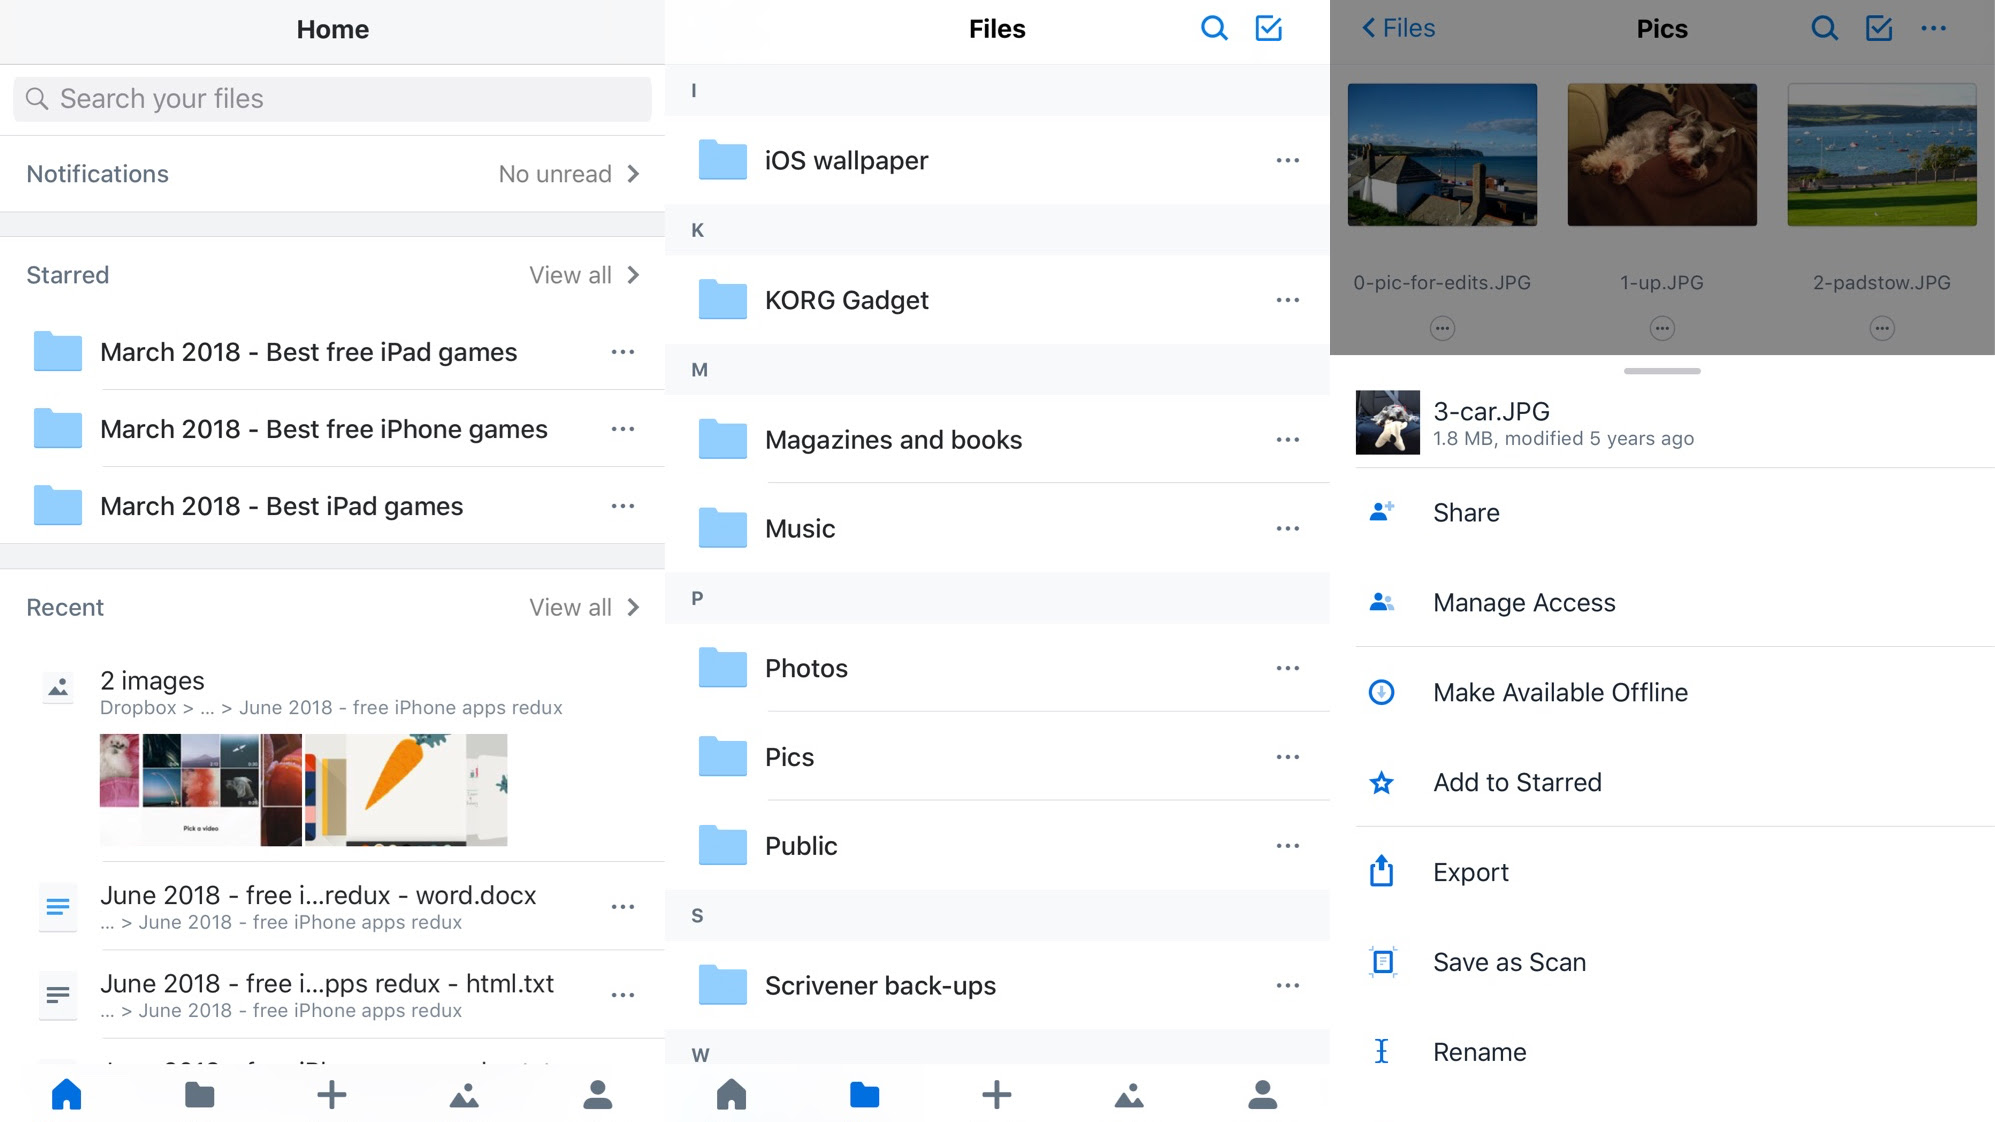Tap the sheet drag handle above 3-car.JPG
Image resolution: width=1995 pixels, height=1122 pixels.
coord(1661,371)
